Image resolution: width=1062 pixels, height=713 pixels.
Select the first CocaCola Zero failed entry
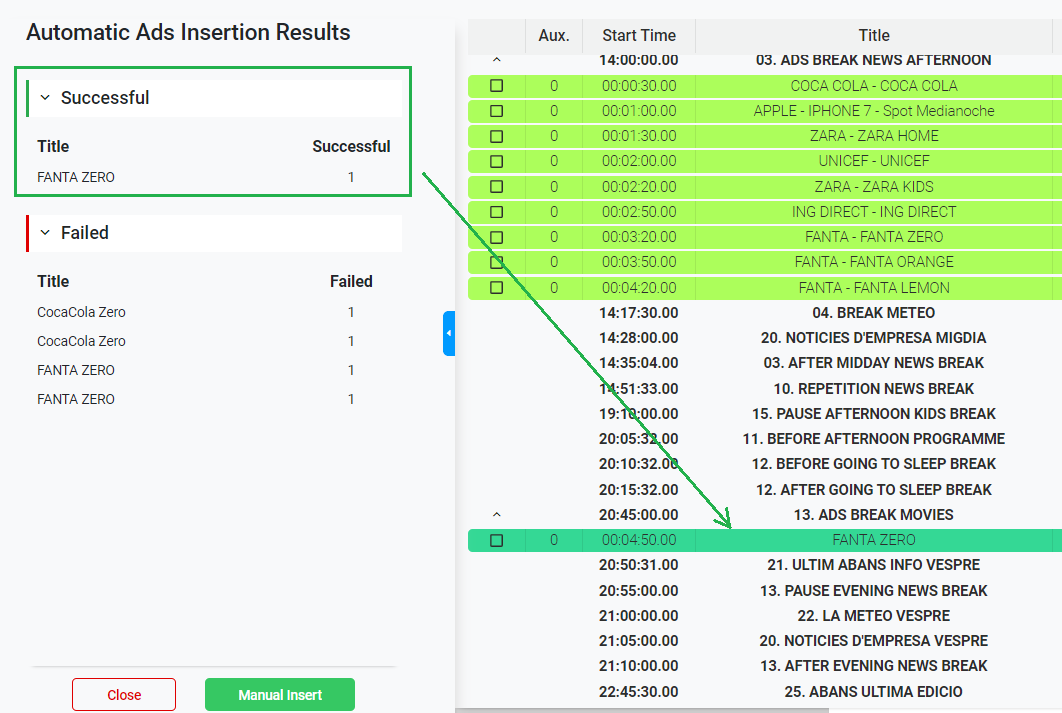pyautogui.click(x=81, y=312)
